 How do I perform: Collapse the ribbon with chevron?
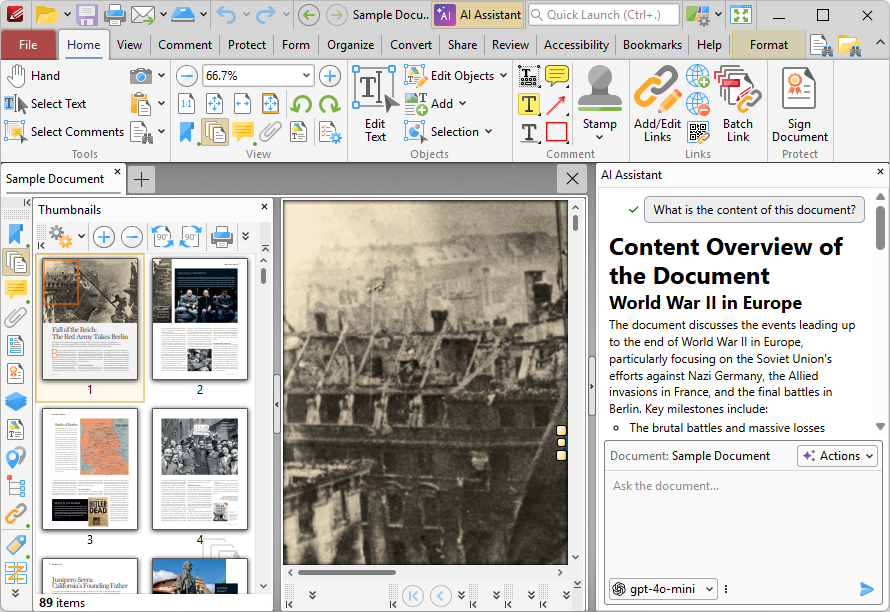879,43
